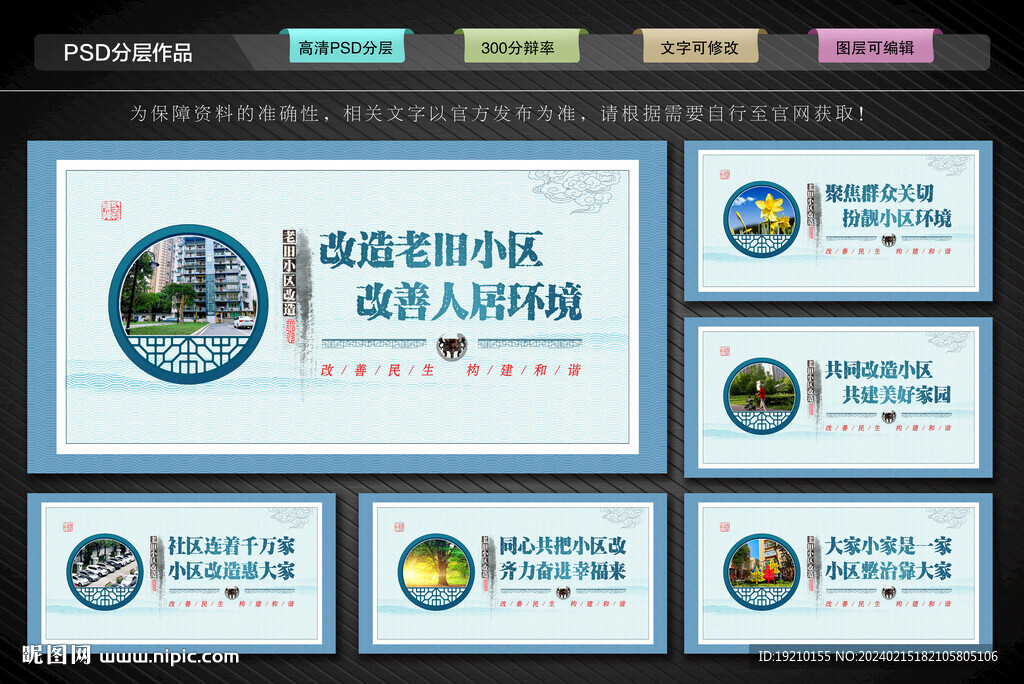Click the red 改/善/民/生 slogan on large banner
1024x684 pixels.
(x=377, y=370)
